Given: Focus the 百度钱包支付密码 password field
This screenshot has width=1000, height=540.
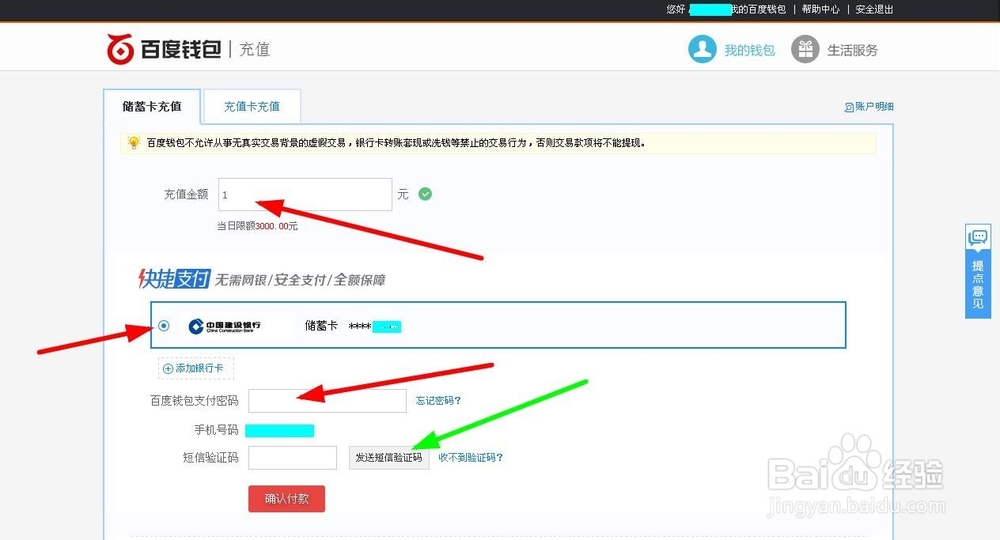Looking at the screenshot, I should click(x=328, y=400).
